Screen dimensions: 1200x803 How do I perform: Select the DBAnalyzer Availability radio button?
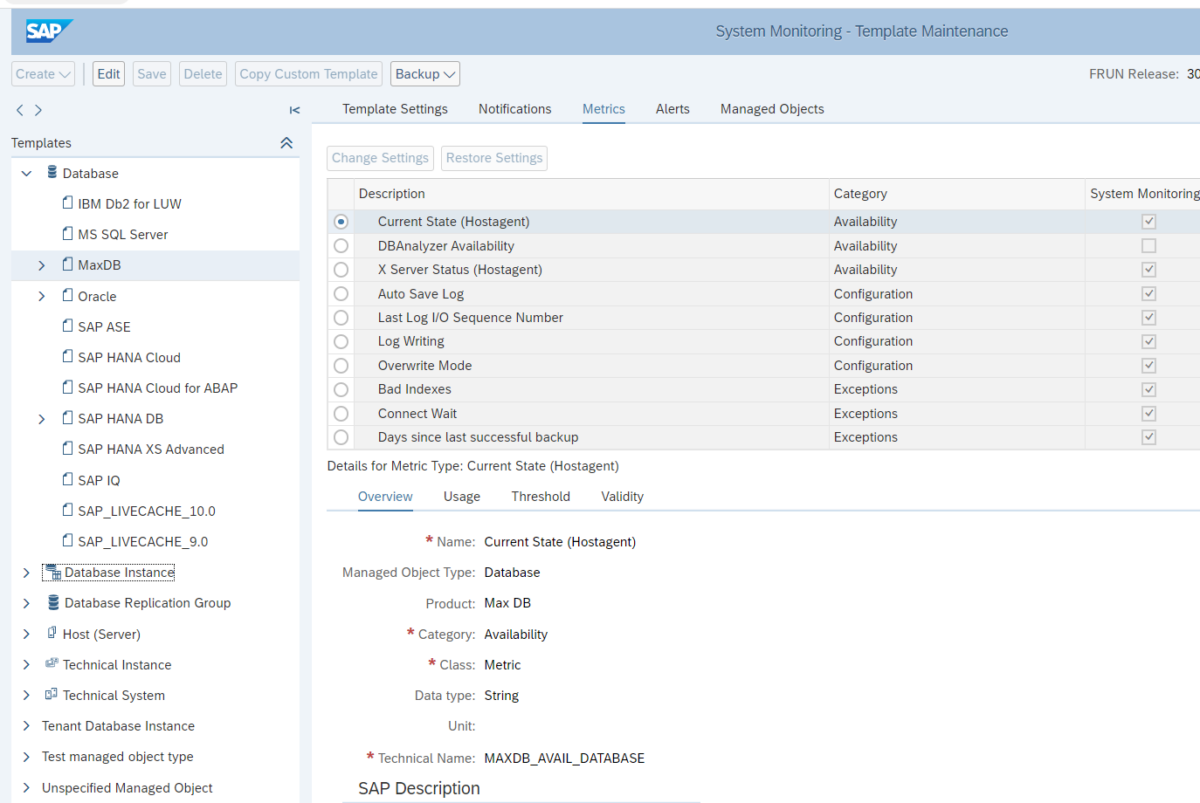pos(341,245)
